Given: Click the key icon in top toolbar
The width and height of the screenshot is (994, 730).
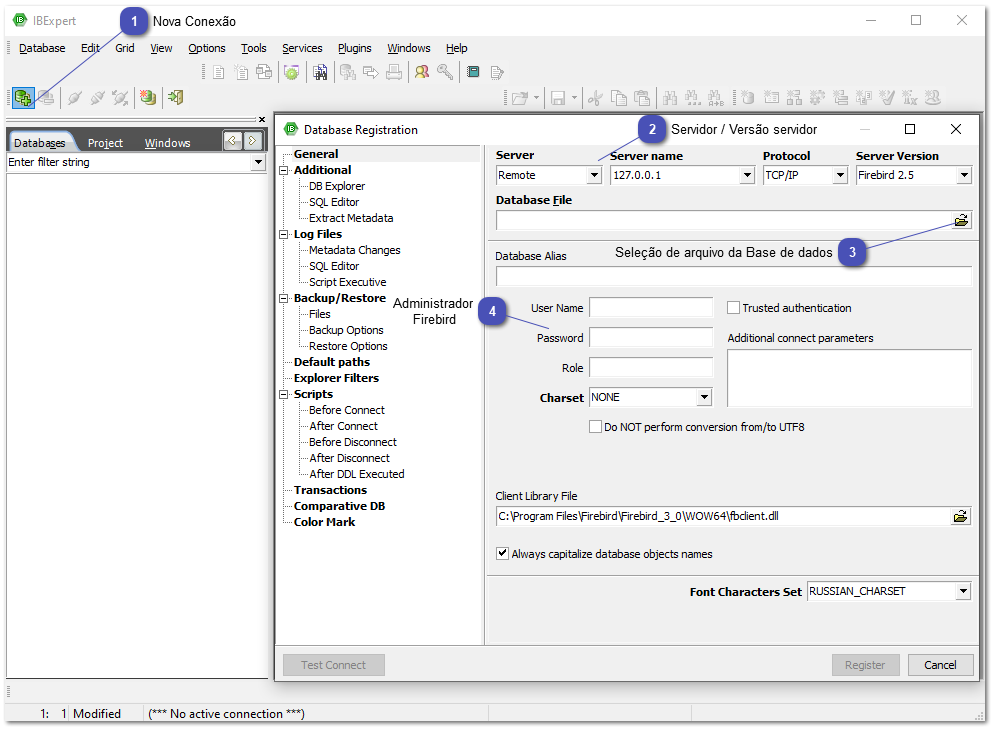Looking at the screenshot, I should pyautogui.click(x=445, y=72).
